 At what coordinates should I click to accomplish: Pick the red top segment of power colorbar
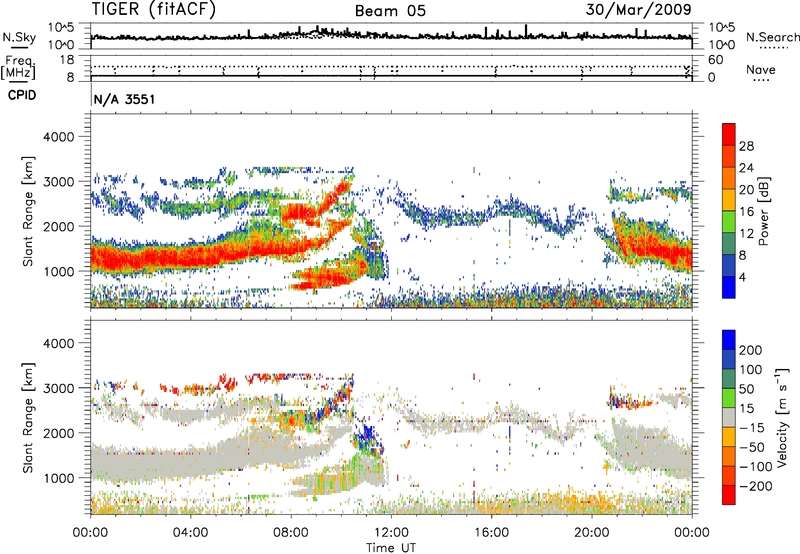(729, 134)
